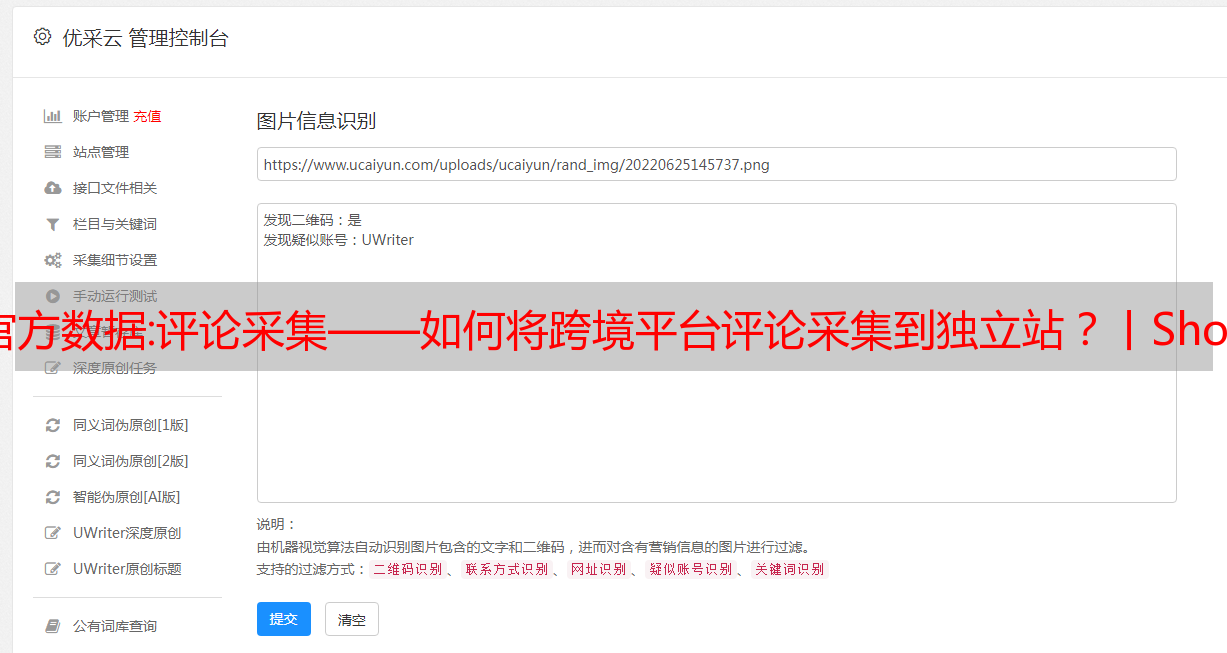Go to 接口文件相关 in the sidebar
The width and height of the screenshot is (1227, 653).
click(x=115, y=188)
